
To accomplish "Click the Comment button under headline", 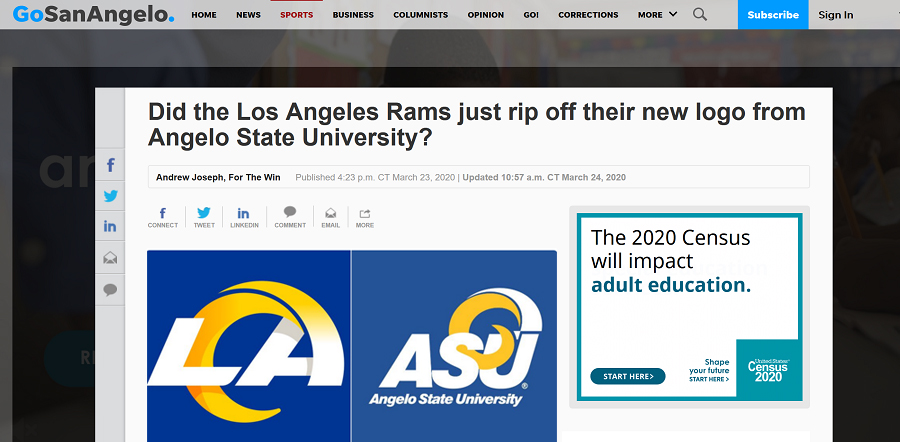I will pyautogui.click(x=290, y=218).
